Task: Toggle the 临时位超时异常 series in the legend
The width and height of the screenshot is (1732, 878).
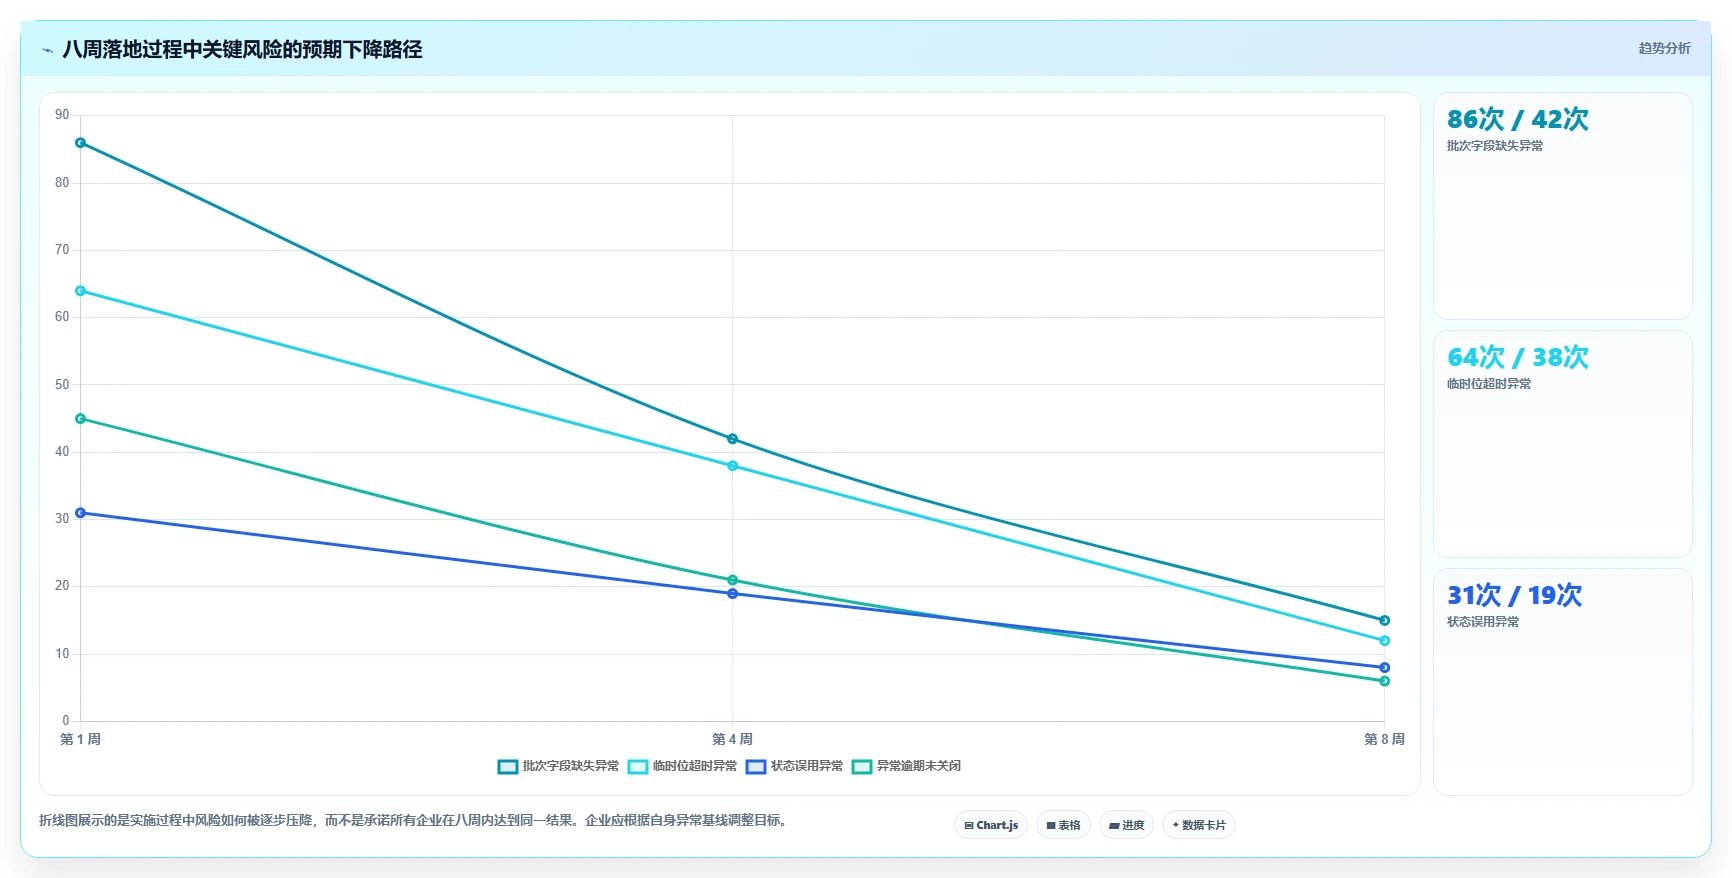Action: 682,766
